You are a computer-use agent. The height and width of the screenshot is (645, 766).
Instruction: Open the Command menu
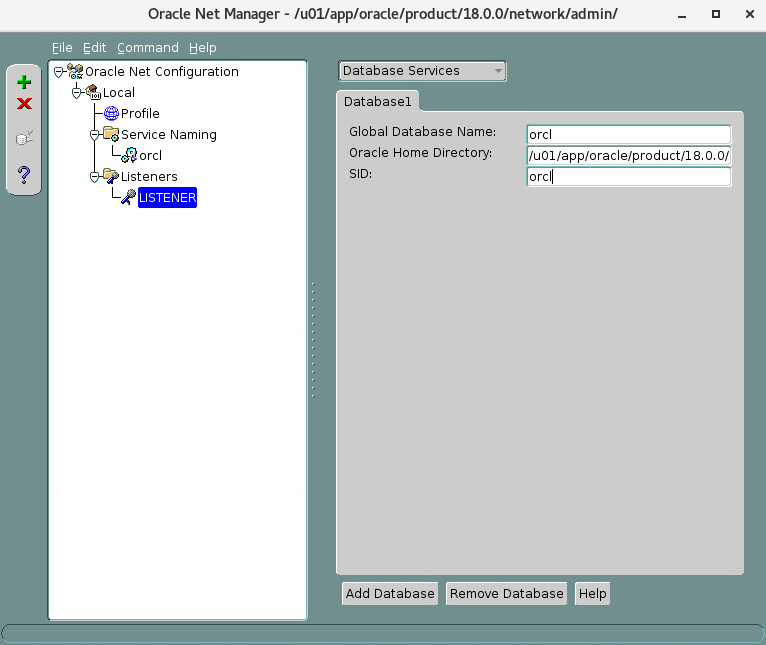pyautogui.click(x=148, y=47)
